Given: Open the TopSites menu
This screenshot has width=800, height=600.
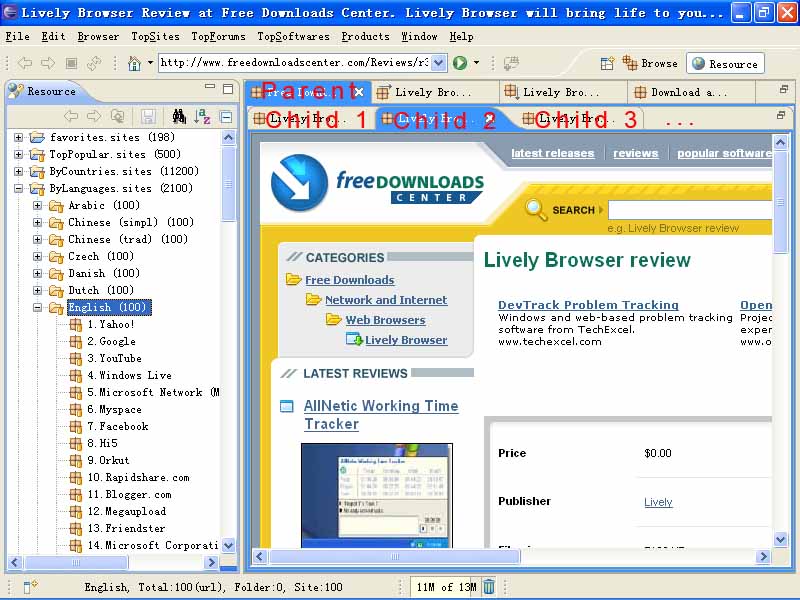Looking at the screenshot, I should tap(155, 36).
